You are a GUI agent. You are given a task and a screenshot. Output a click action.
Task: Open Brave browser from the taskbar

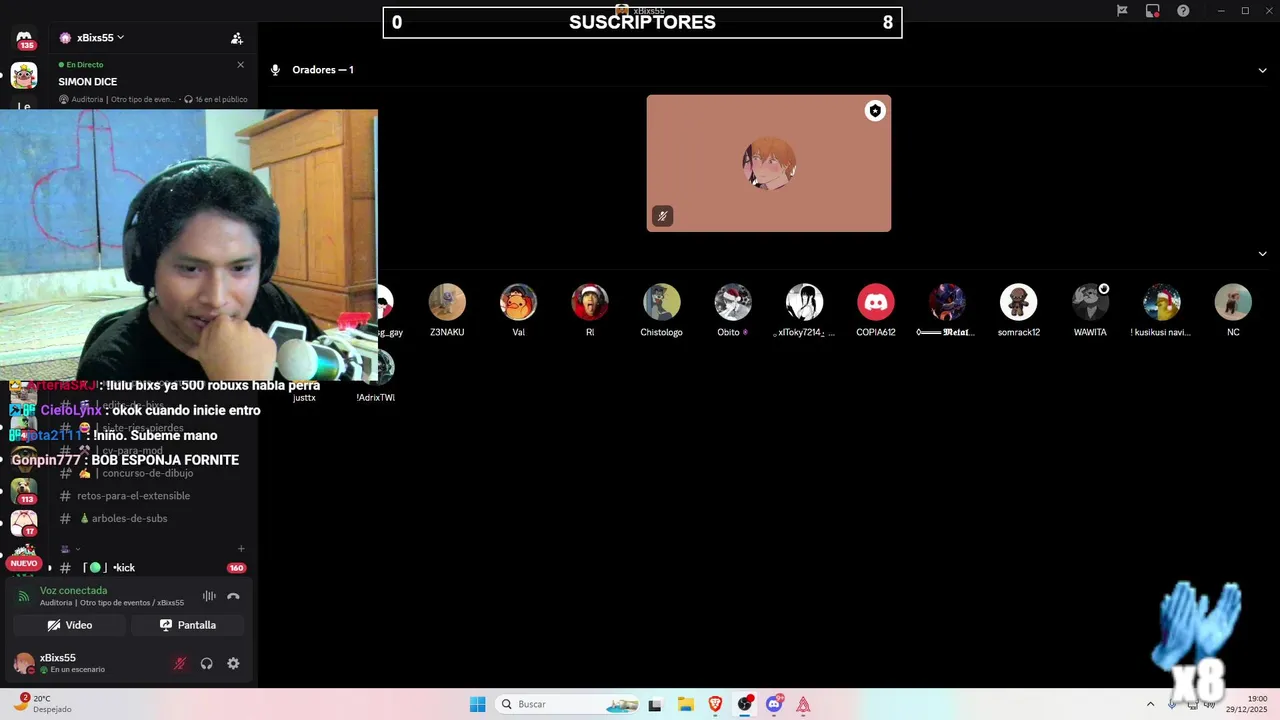[715, 704]
